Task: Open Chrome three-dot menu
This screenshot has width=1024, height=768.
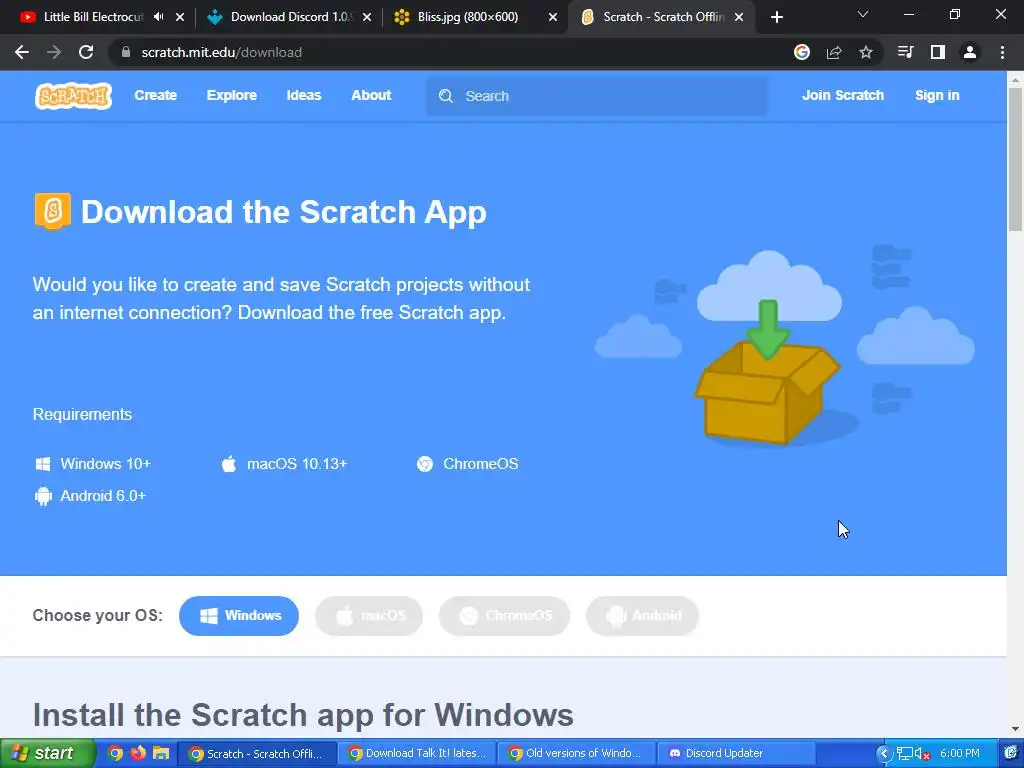Action: click(x=1002, y=52)
